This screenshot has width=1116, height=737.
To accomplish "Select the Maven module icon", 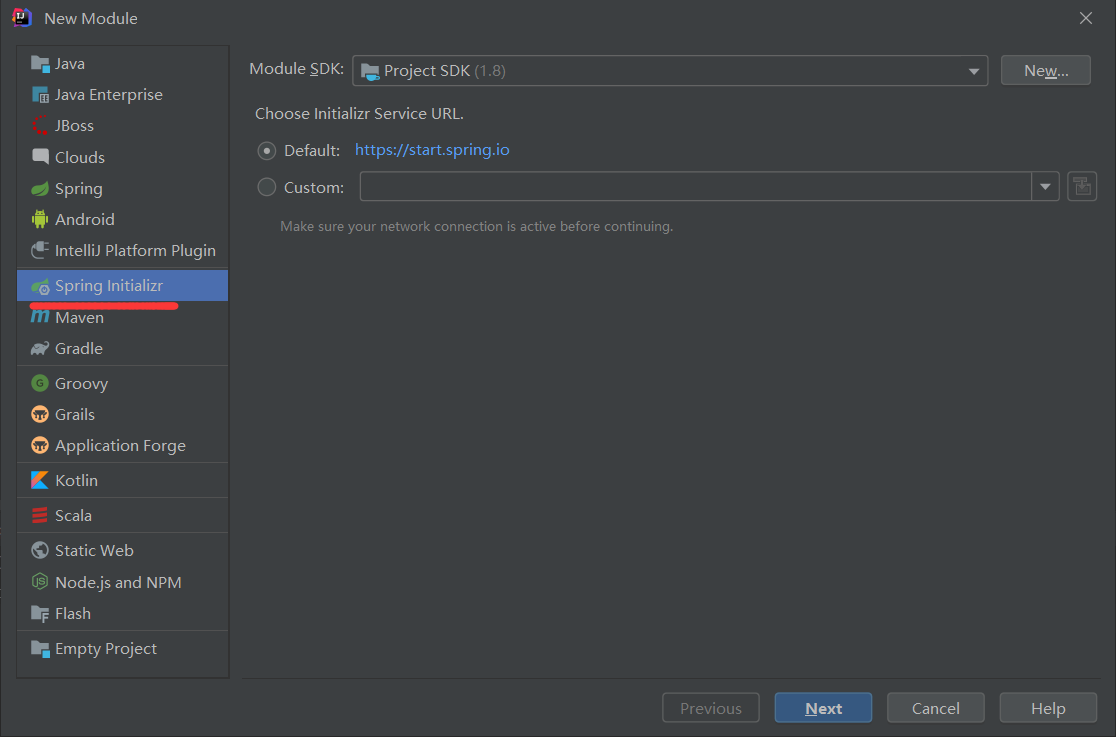I will point(40,317).
